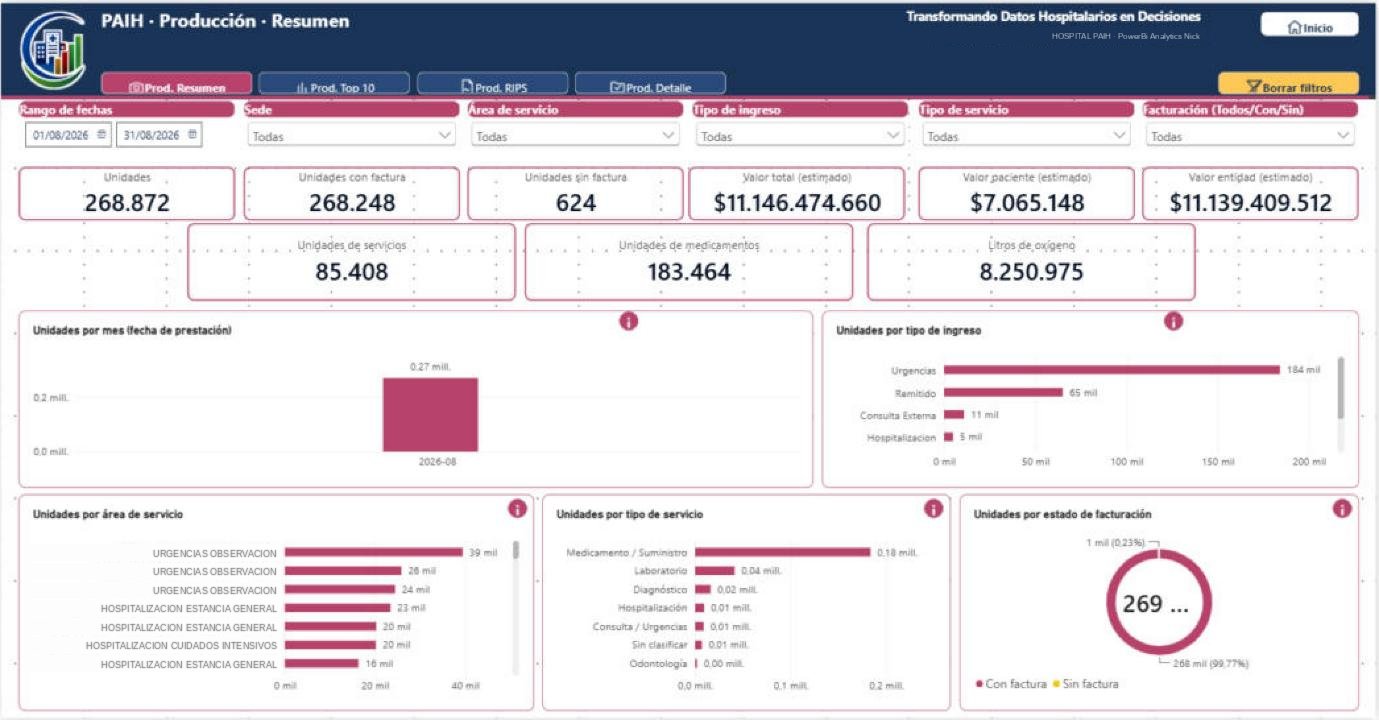Select the Laboratorio bar in tipo de servicio
The height and width of the screenshot is (720, 1379).
[x=715, y=570]
